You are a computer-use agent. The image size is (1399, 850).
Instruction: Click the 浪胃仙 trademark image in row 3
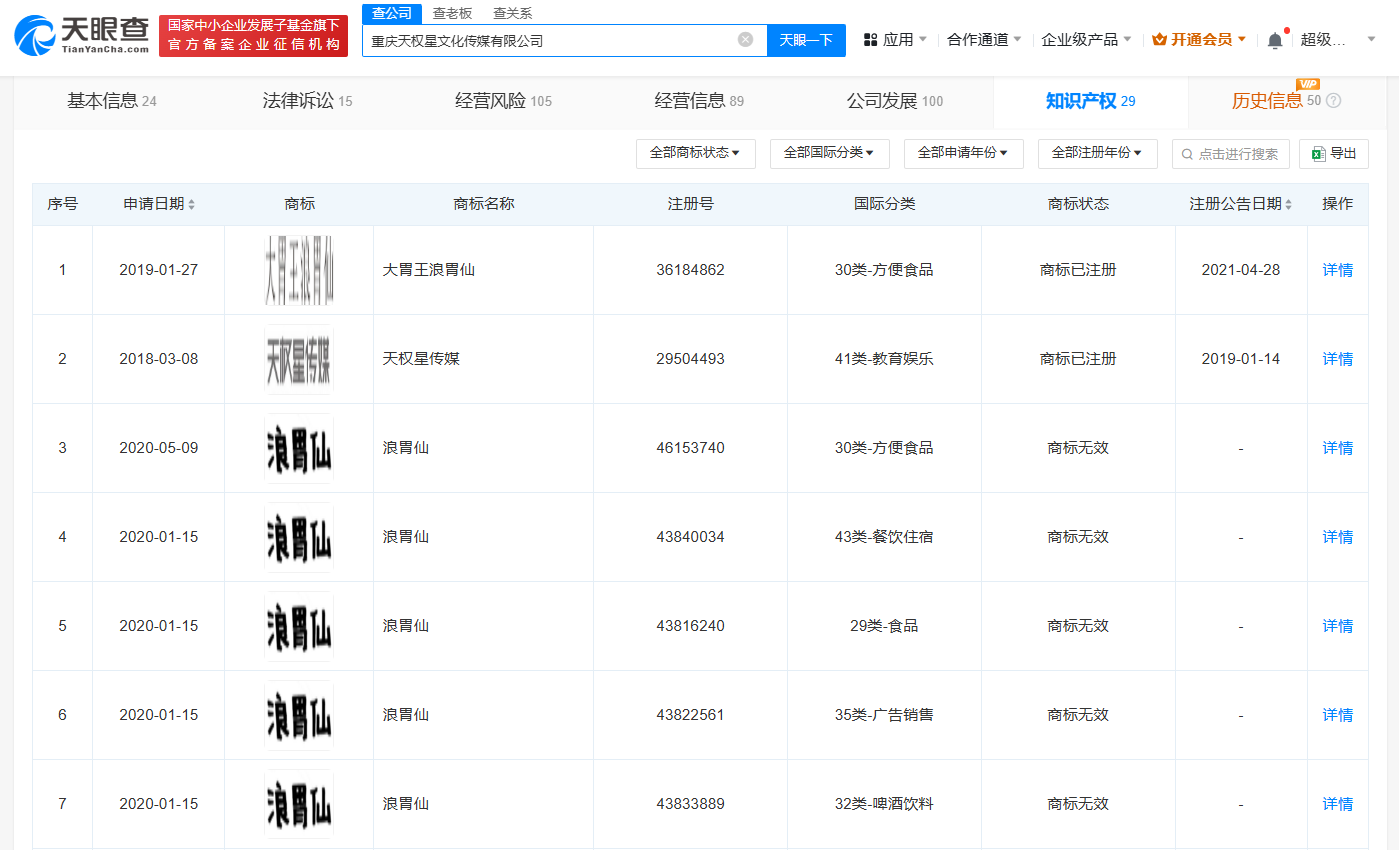click(x=299, y=448)
